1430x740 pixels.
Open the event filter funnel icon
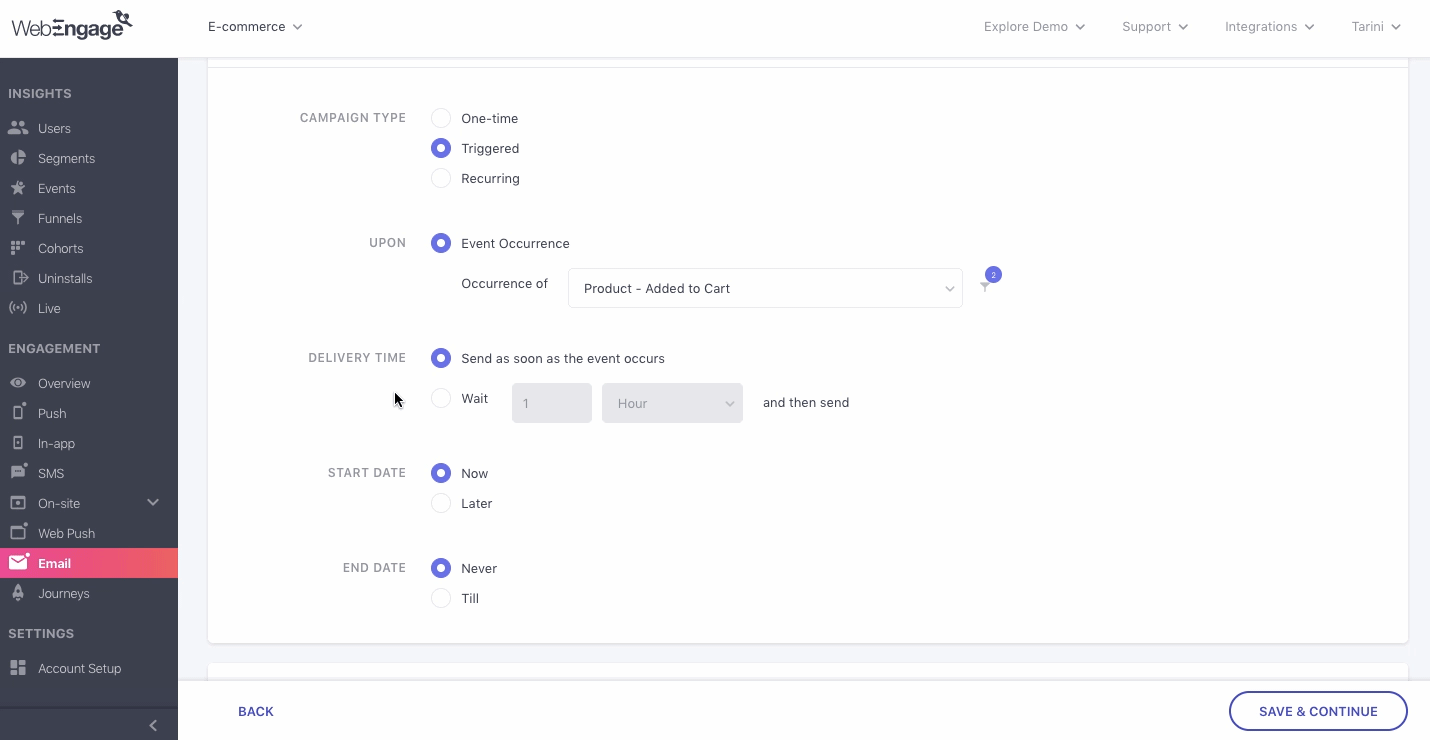pyautogui.click(x=985, y=287)
